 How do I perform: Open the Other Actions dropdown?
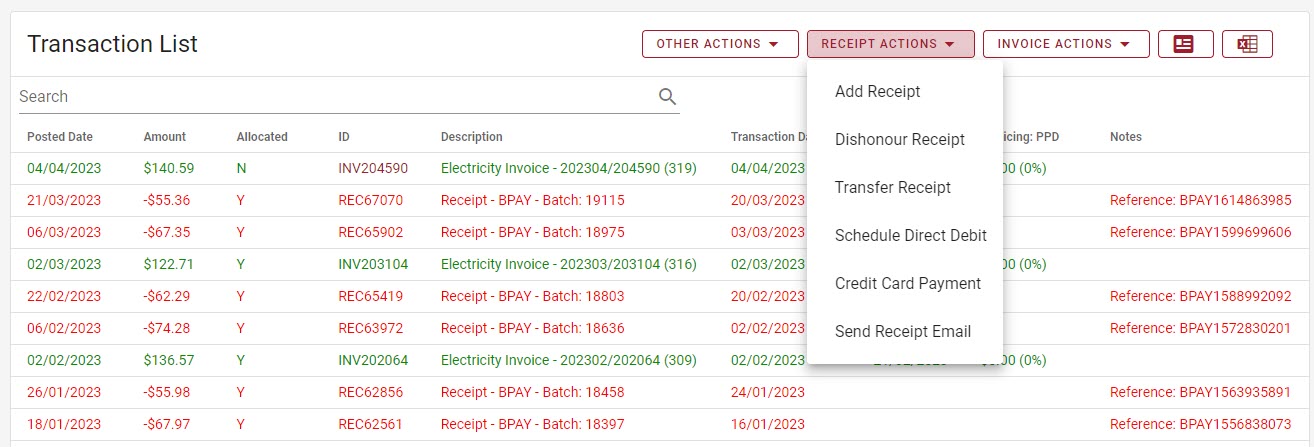pyautogui.click(x=716, y=44)
